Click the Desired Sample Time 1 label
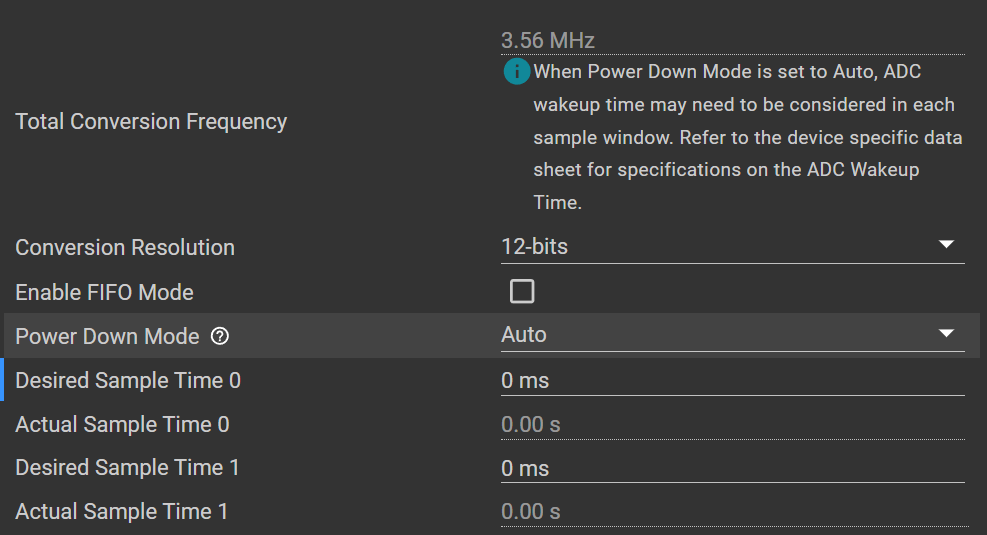This screenshot has width=987, height=535. click(x=127, y=468)
